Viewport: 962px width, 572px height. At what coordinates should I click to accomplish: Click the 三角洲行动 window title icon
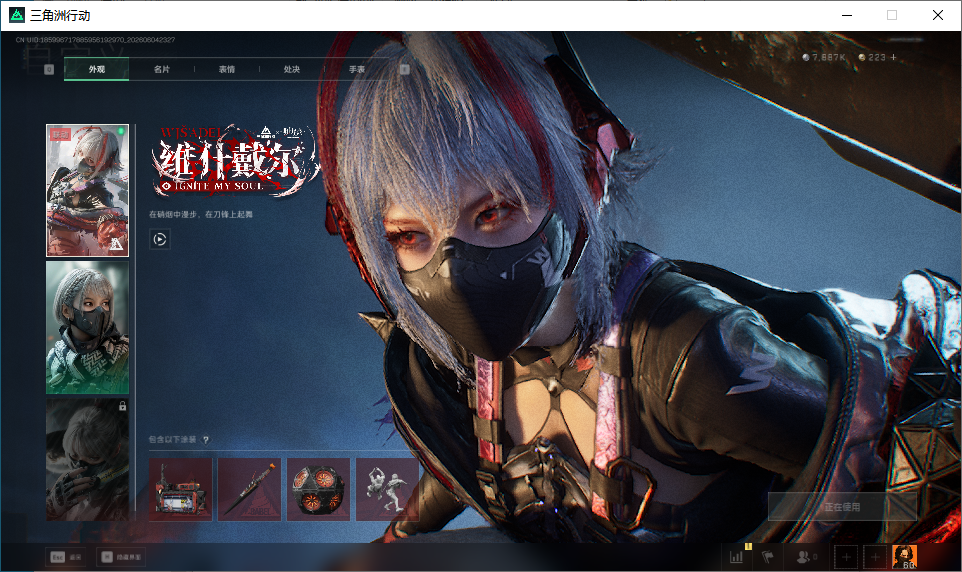[x=17, y=15]
